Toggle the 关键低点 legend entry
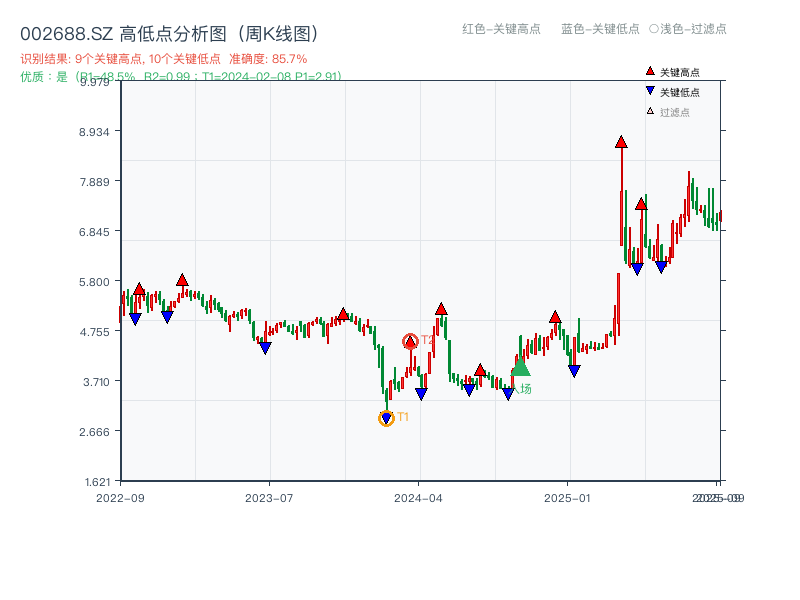The image size is (800, 600). (x=672, y=92)
